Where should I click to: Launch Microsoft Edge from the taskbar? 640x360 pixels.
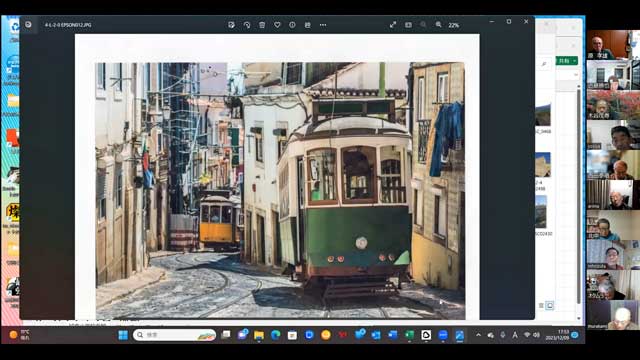[276, 335]
